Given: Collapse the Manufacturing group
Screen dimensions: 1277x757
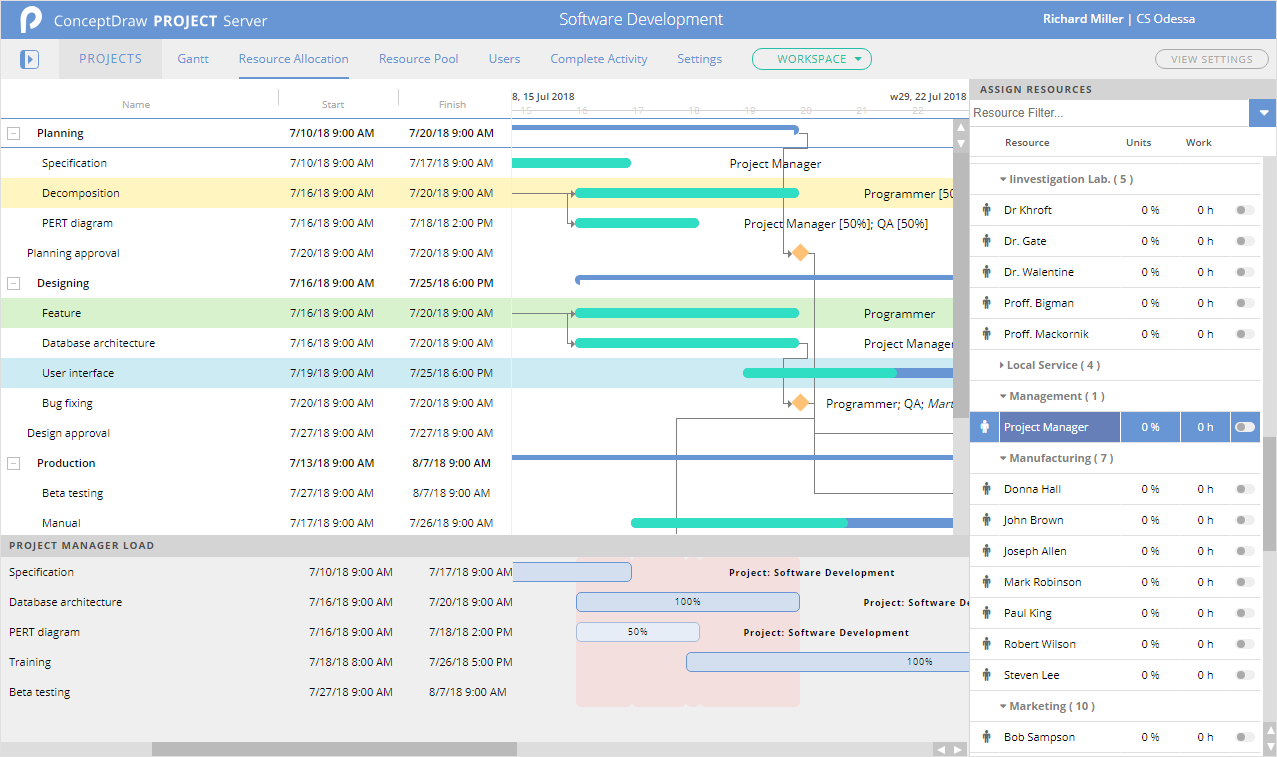Looking at the screenshot, I should click(x=1003, y=459).
